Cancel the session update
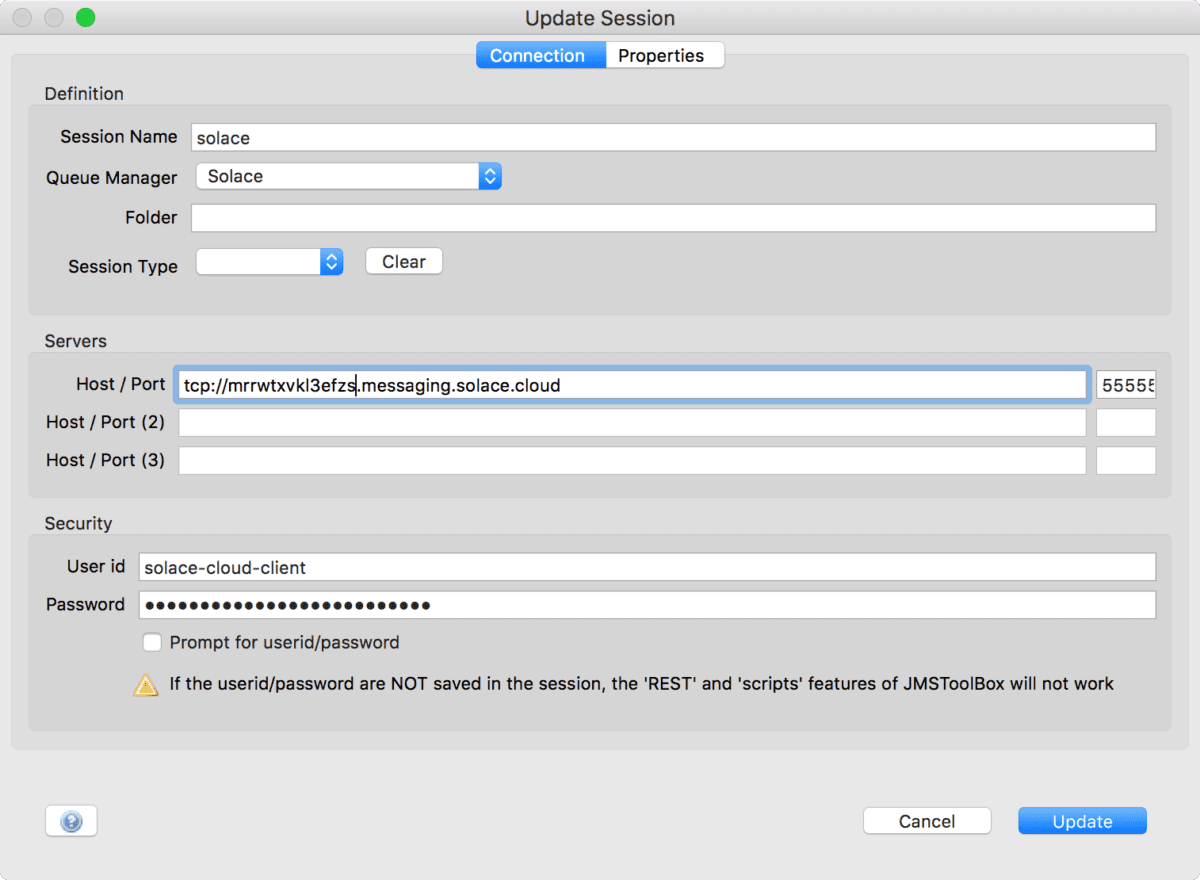 (x=926, y=820)
